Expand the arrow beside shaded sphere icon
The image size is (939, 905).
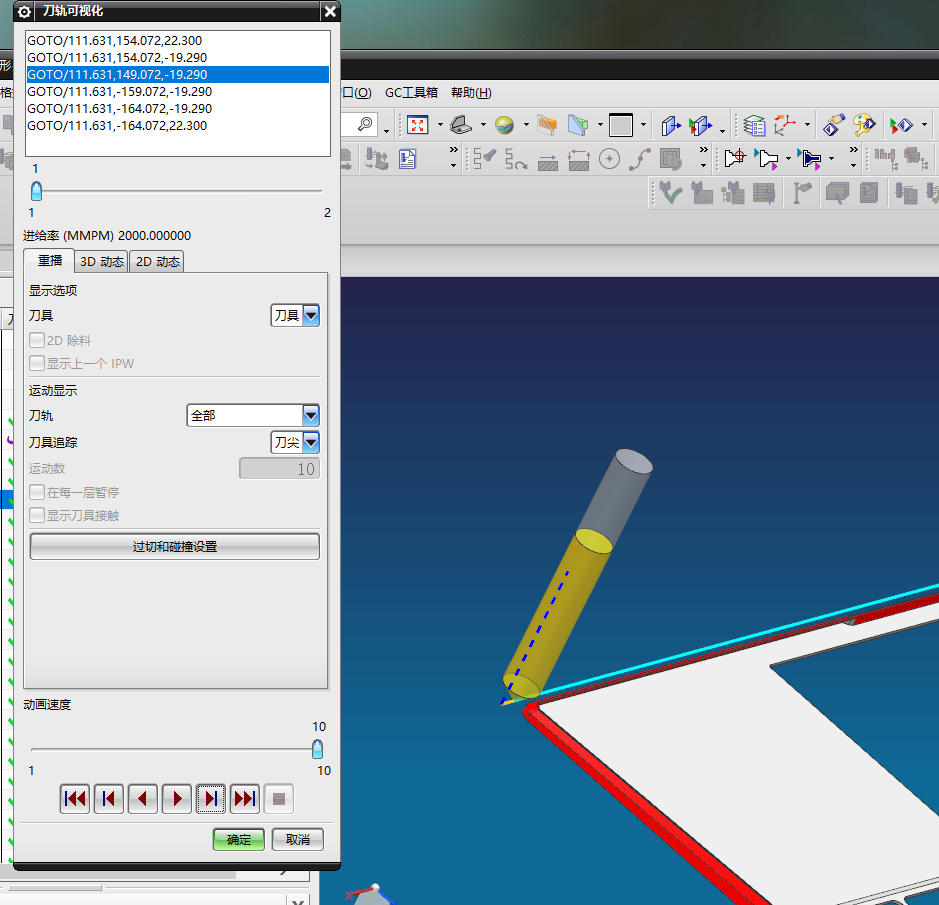[526, 125]
